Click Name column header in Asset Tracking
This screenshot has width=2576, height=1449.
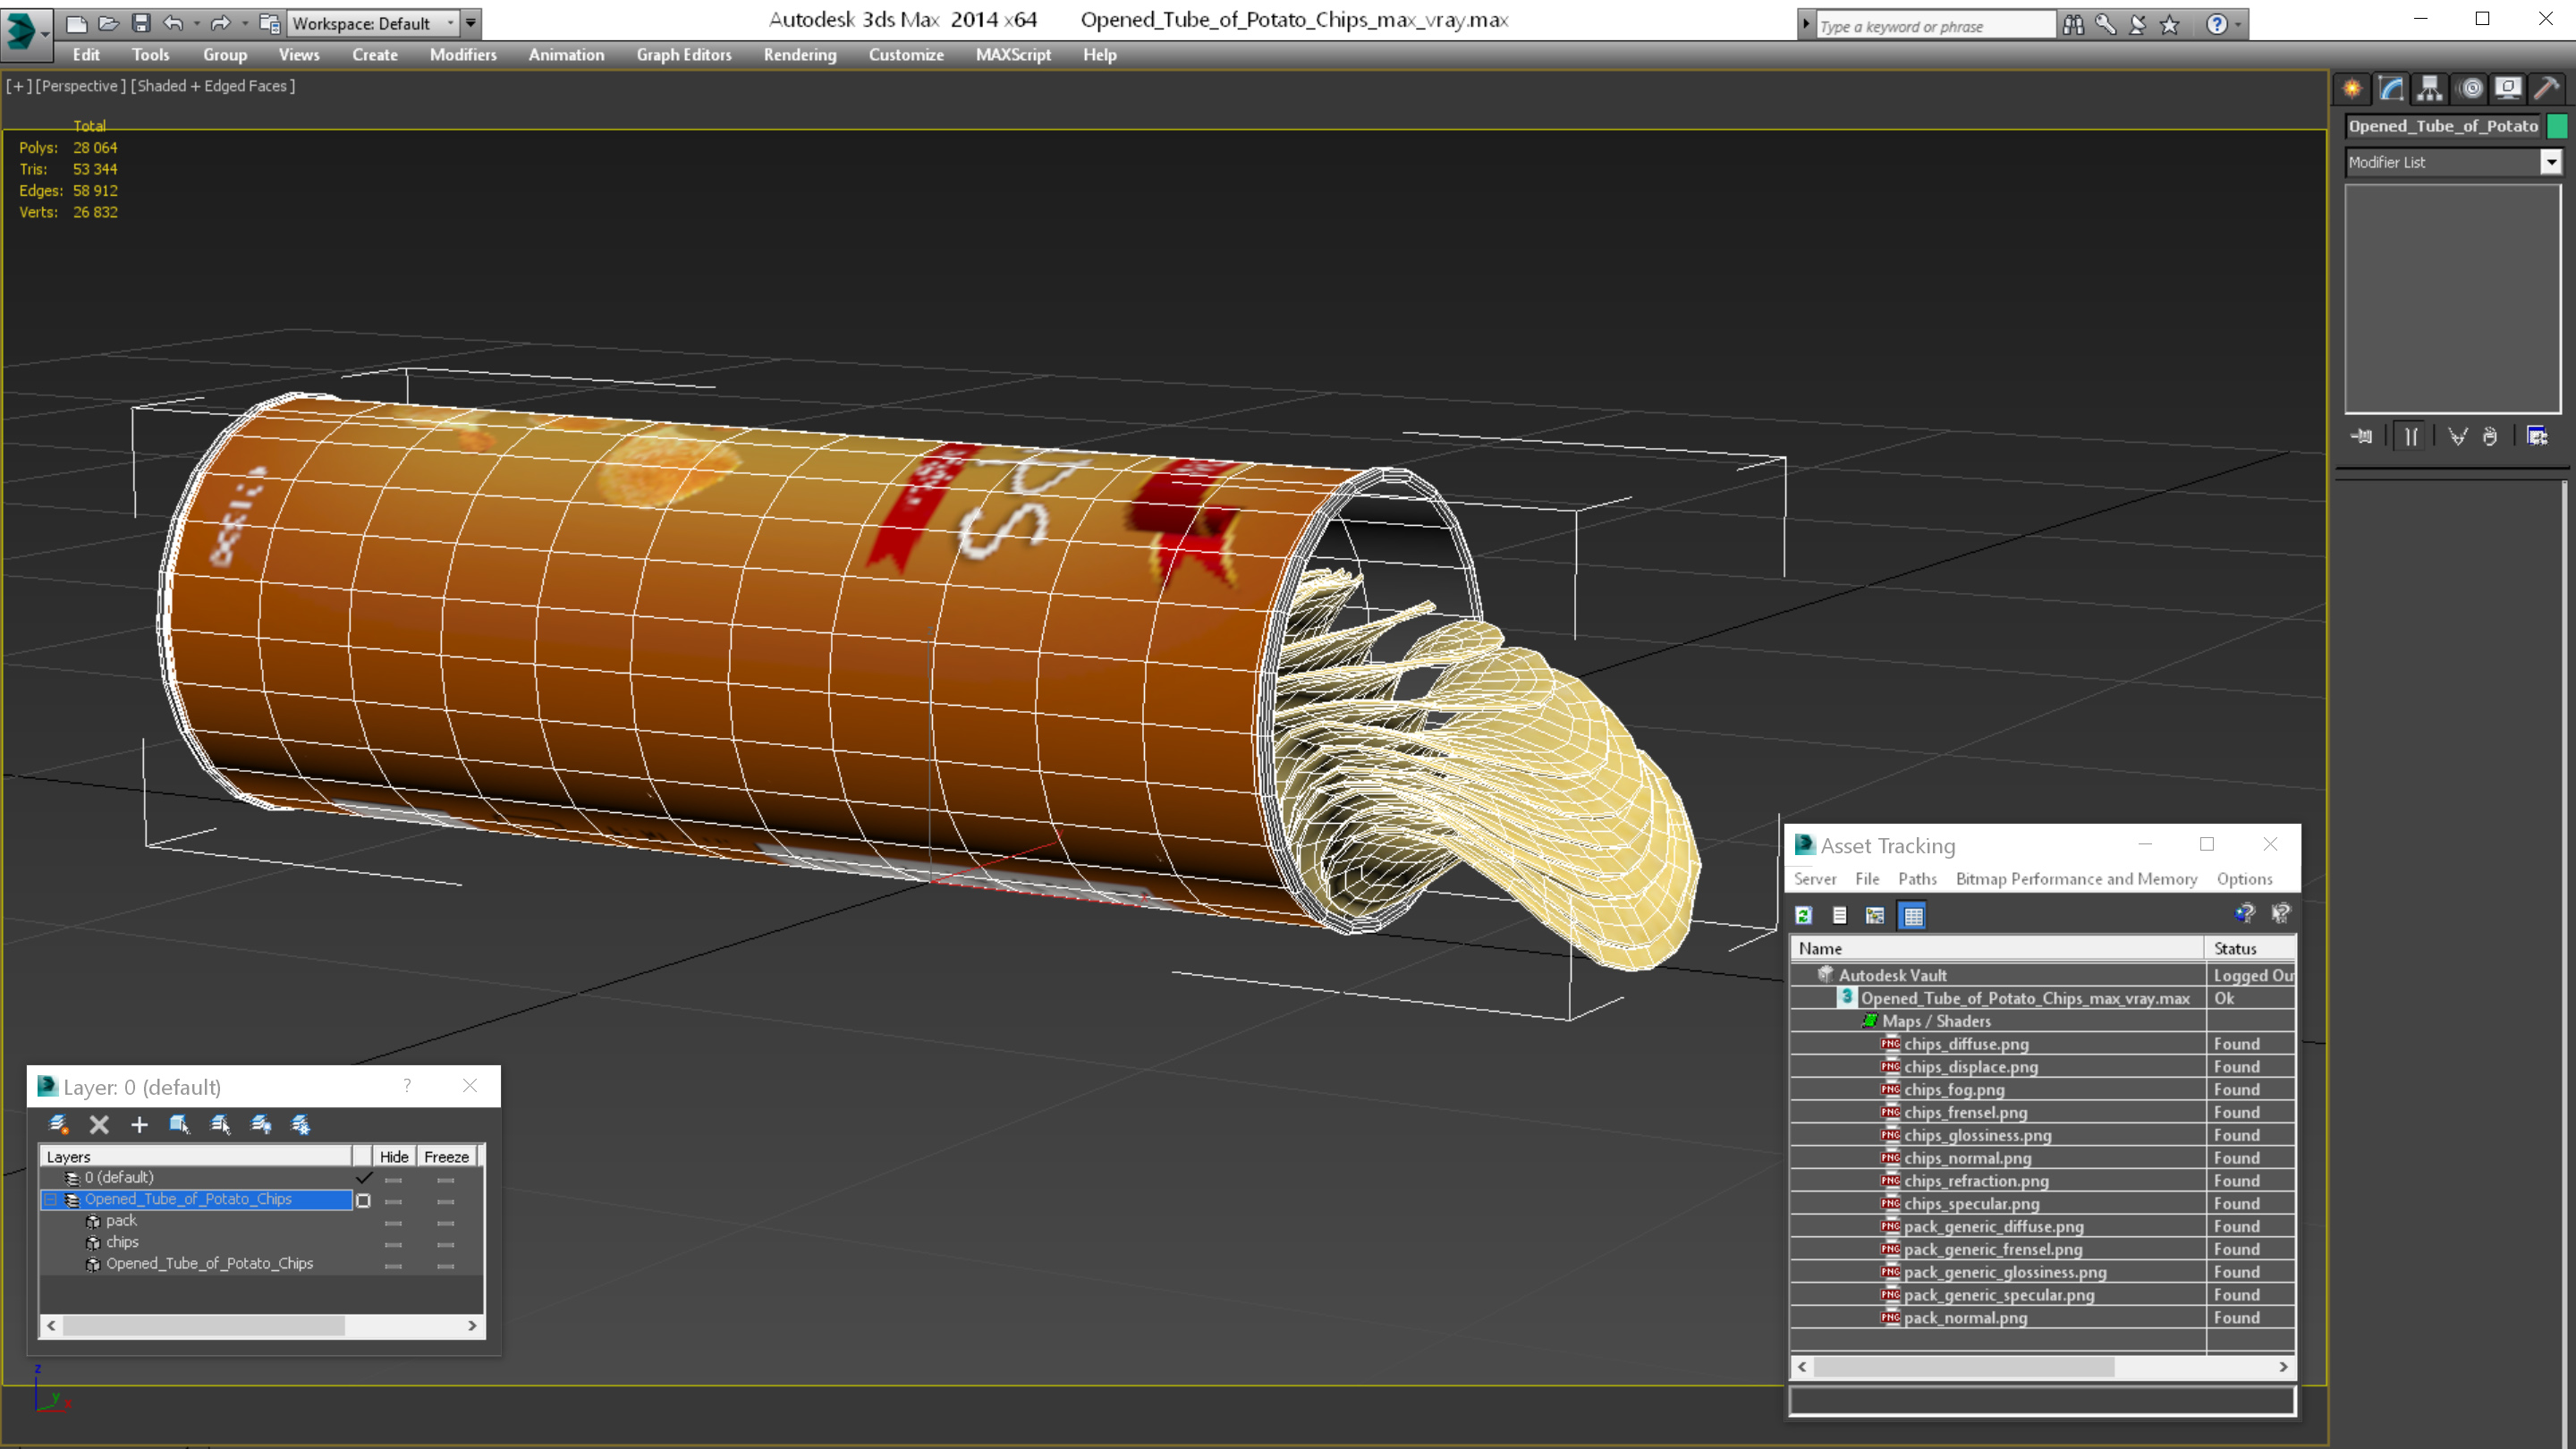[x=1998, y=948]
